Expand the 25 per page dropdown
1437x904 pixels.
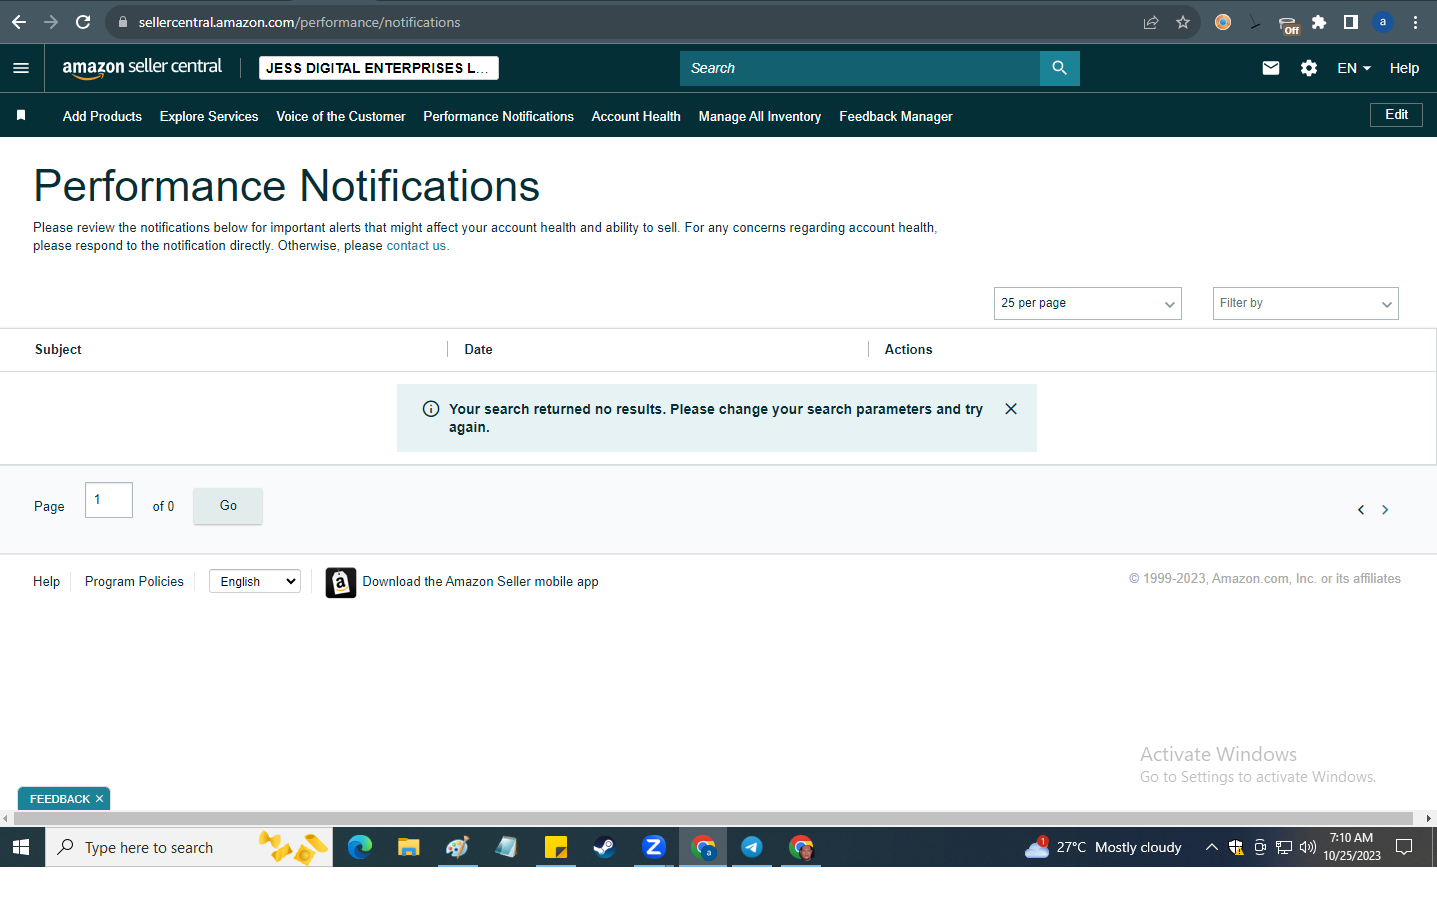(x=1088, y=303)
